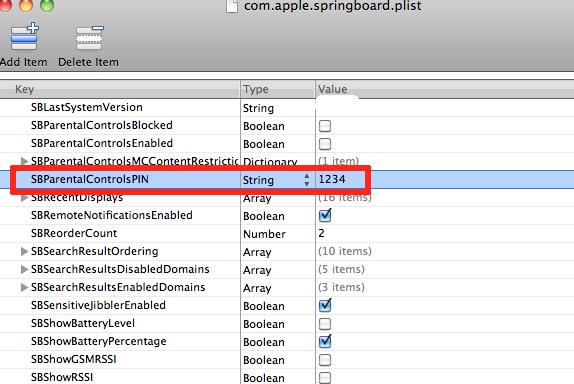Open type selector for SBParentalControlsPIN row

(x=306, y=180)
